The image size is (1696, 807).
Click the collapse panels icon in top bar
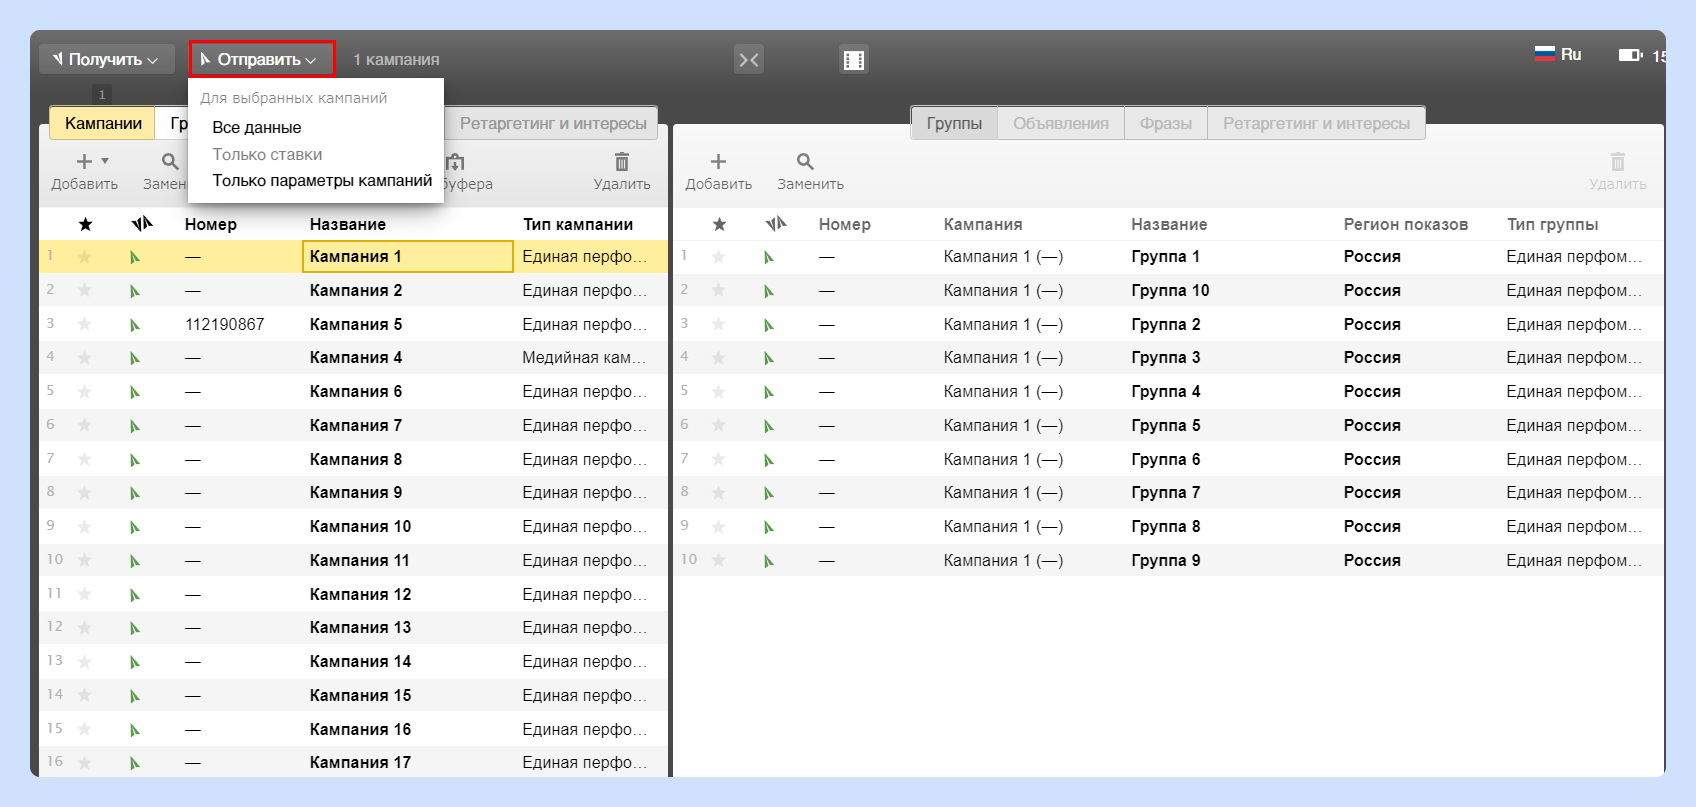(748, 60)
